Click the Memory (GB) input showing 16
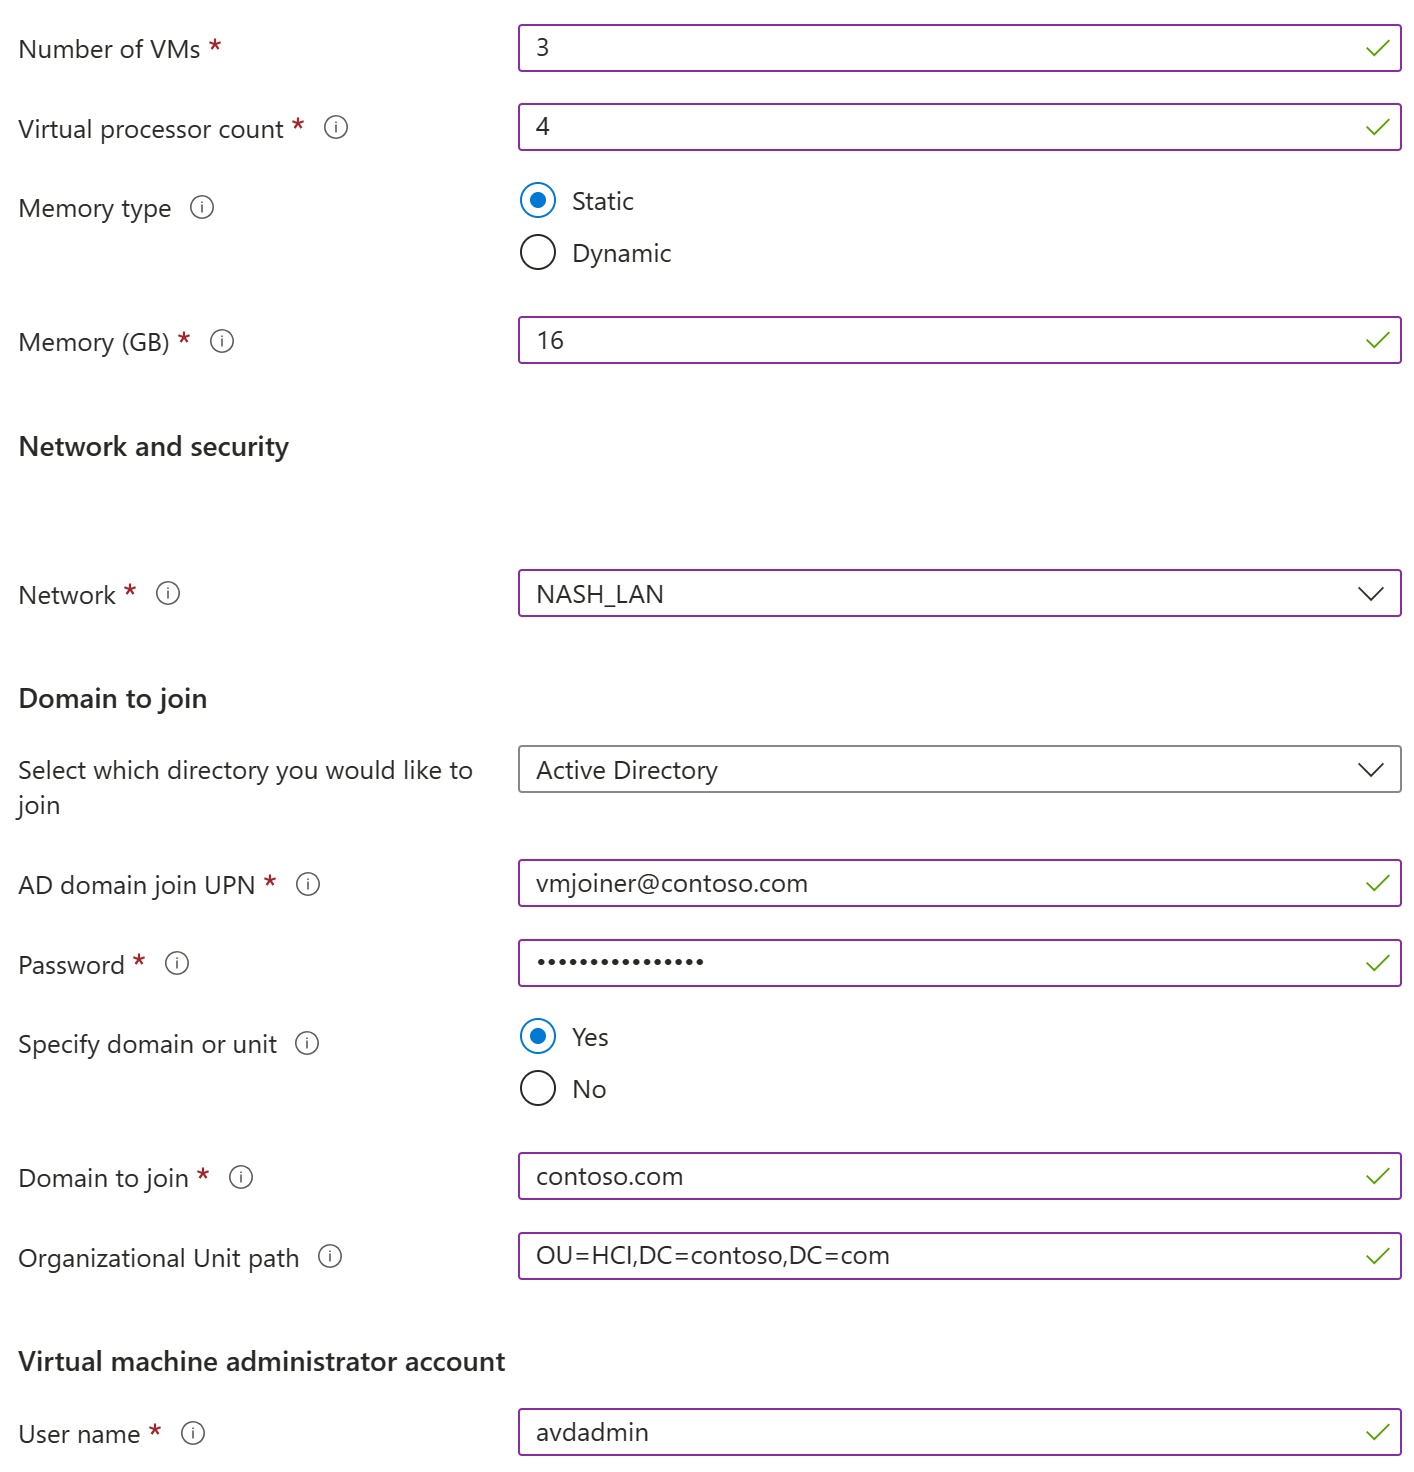This screenshot has height=1472, width=1414. [x=960, y=340]
